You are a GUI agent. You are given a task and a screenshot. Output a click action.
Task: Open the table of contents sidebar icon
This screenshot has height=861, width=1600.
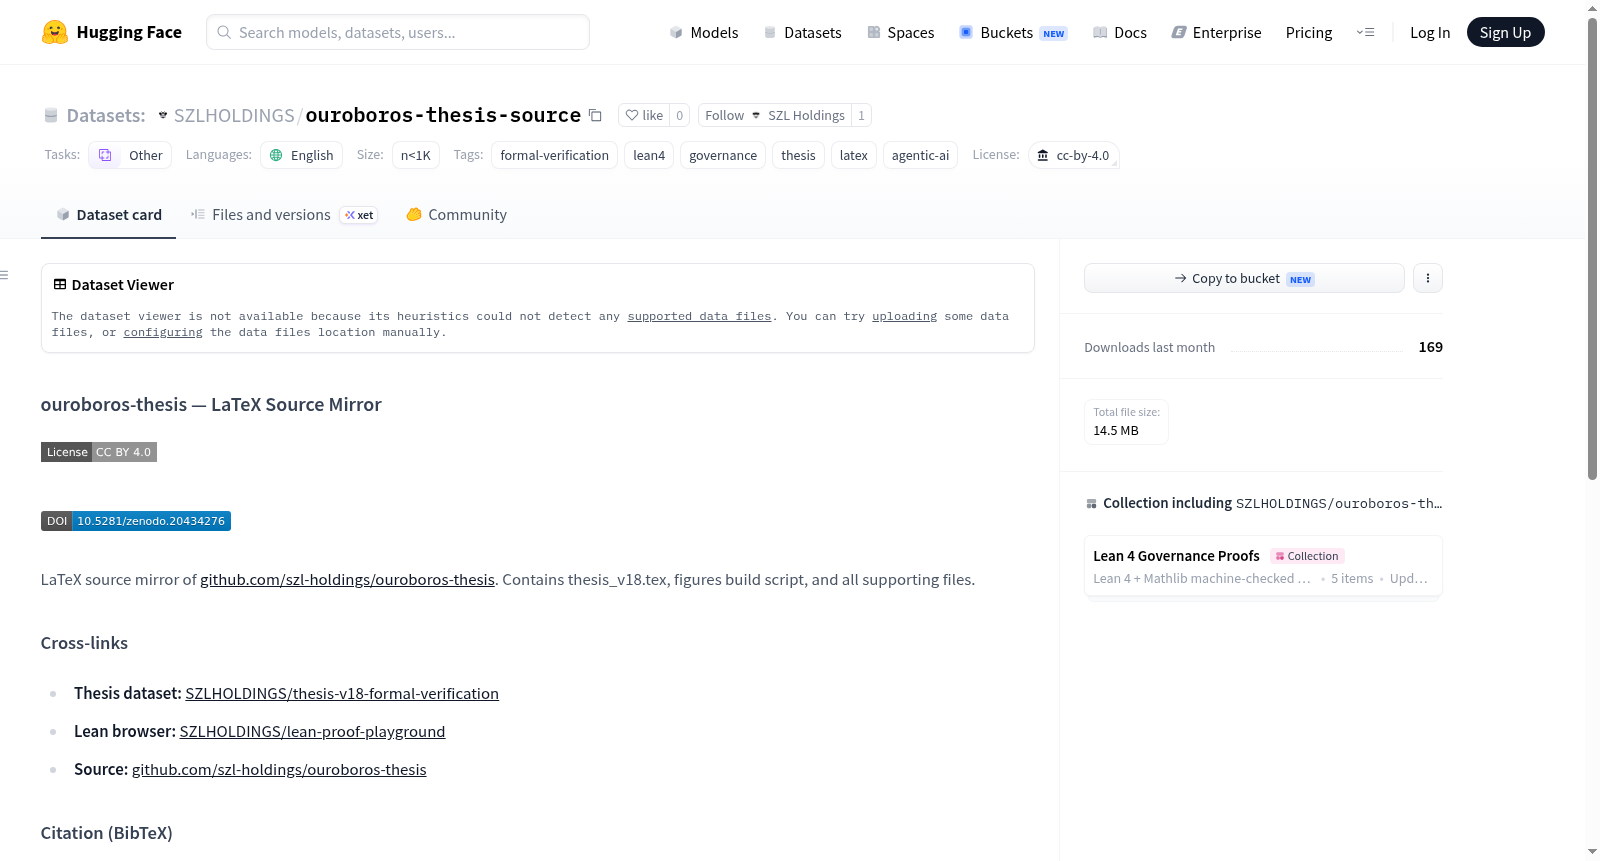coord(5,275)
